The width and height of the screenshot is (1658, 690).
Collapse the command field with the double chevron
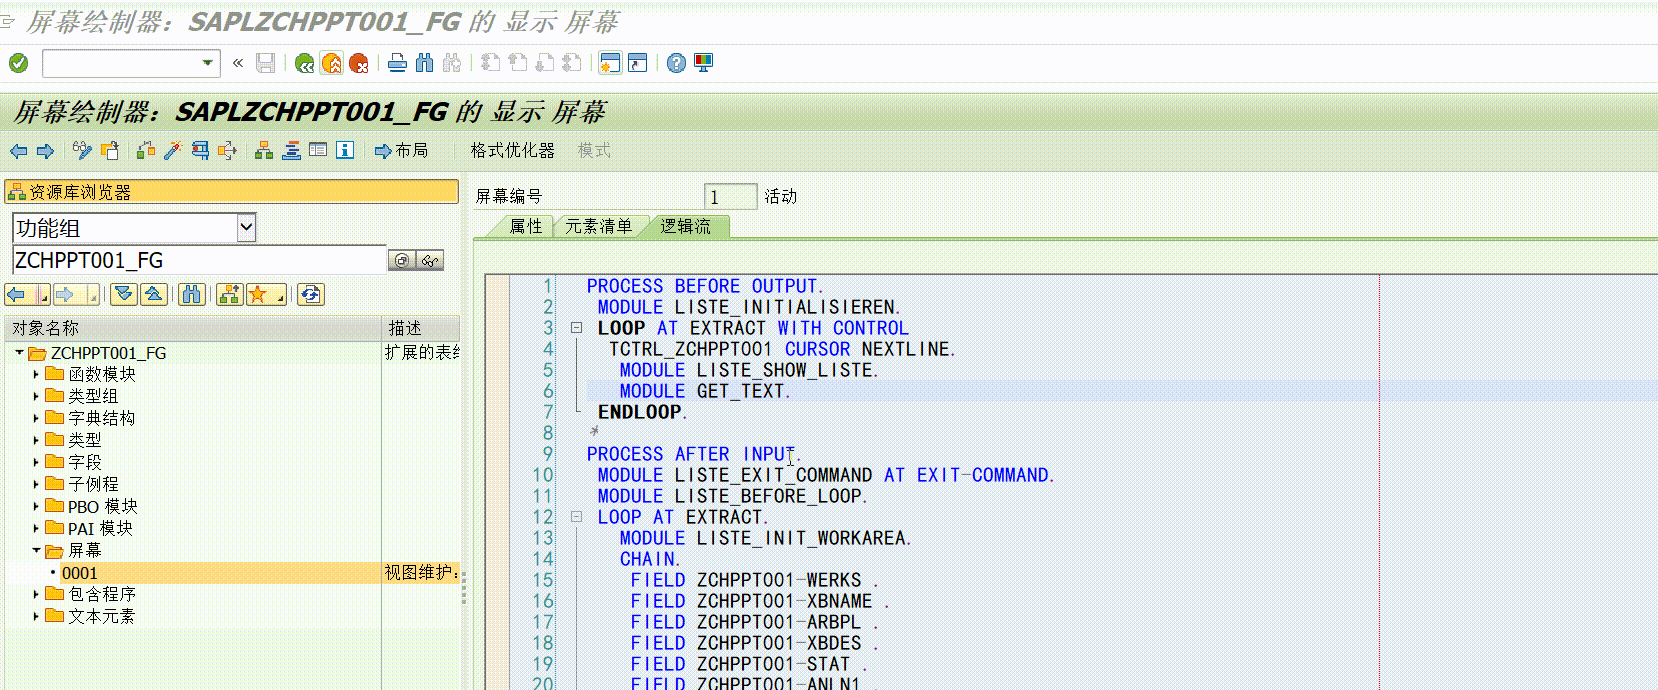238,63
